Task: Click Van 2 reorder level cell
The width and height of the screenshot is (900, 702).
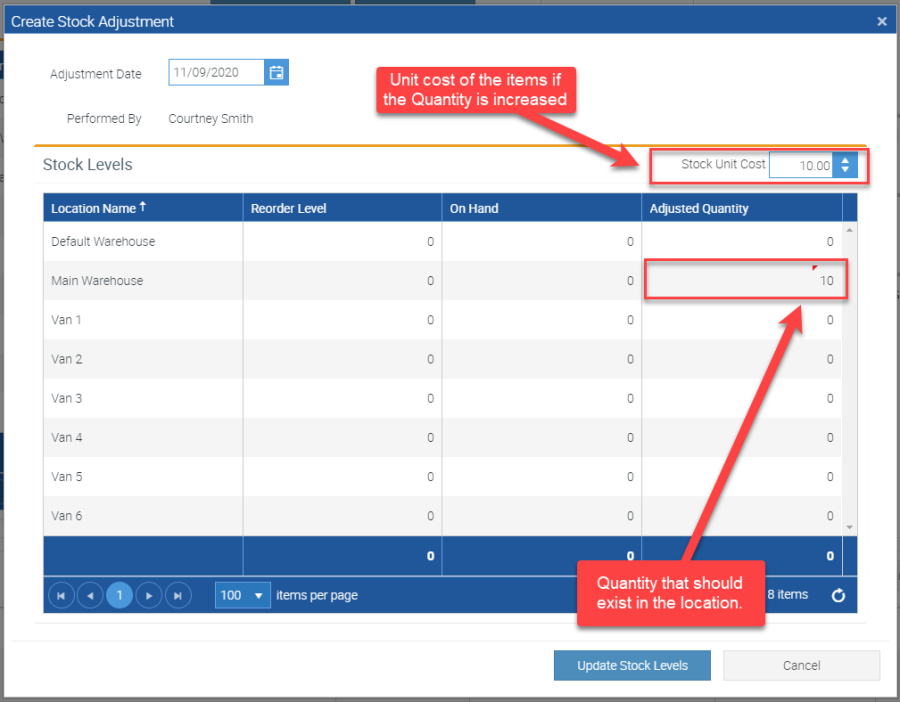Action: pyautogui.click(x=342, y=359)
